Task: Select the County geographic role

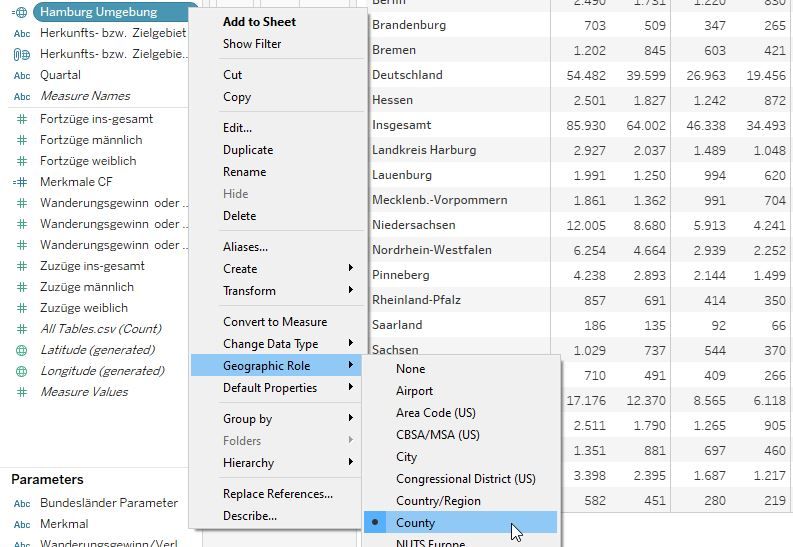Action: [x=415, y=523]
